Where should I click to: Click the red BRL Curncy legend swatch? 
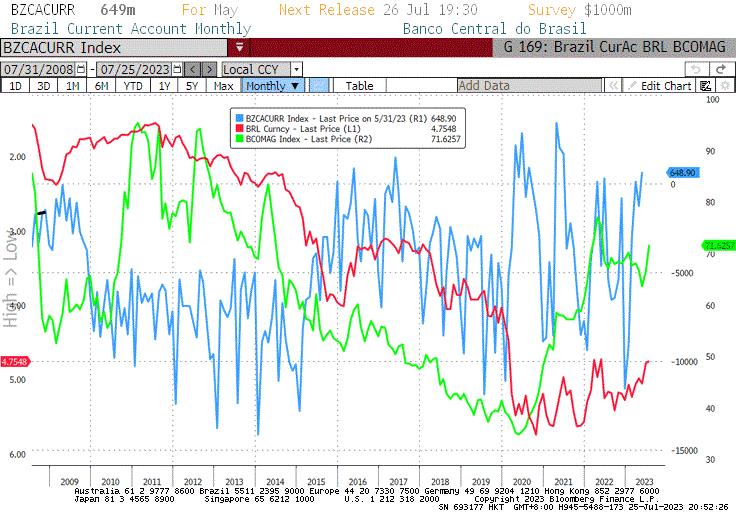pos(239,129)
